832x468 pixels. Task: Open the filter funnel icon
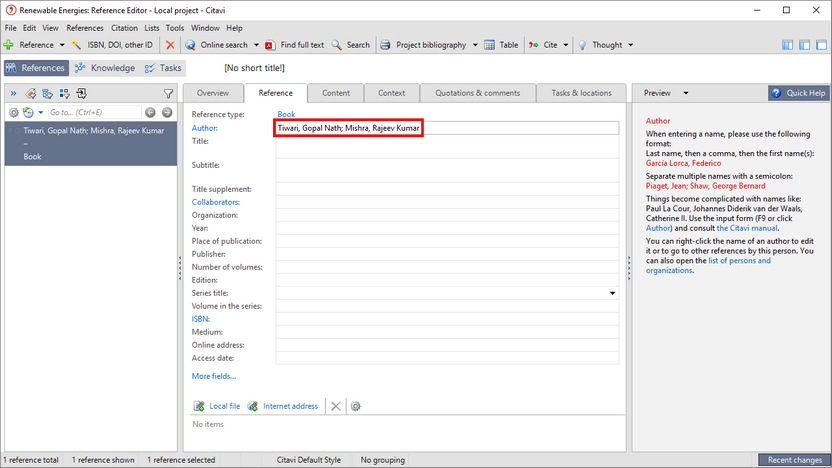168,94
